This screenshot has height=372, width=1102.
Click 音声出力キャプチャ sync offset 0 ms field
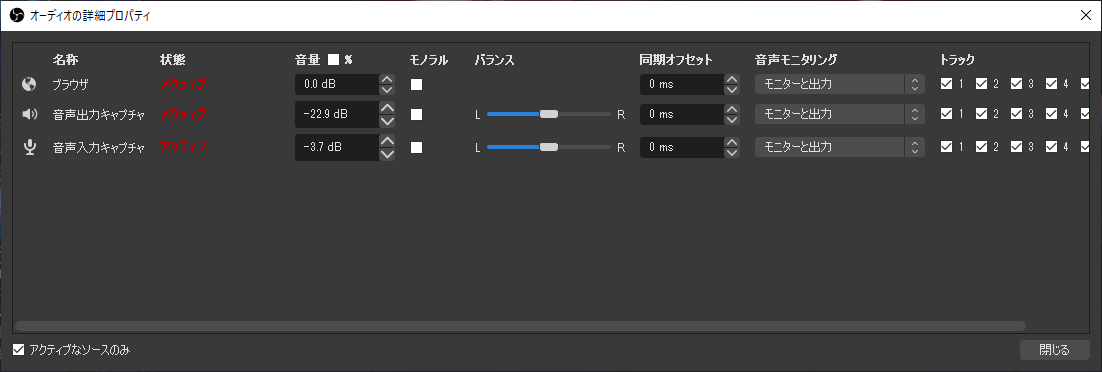coord(682,114)
